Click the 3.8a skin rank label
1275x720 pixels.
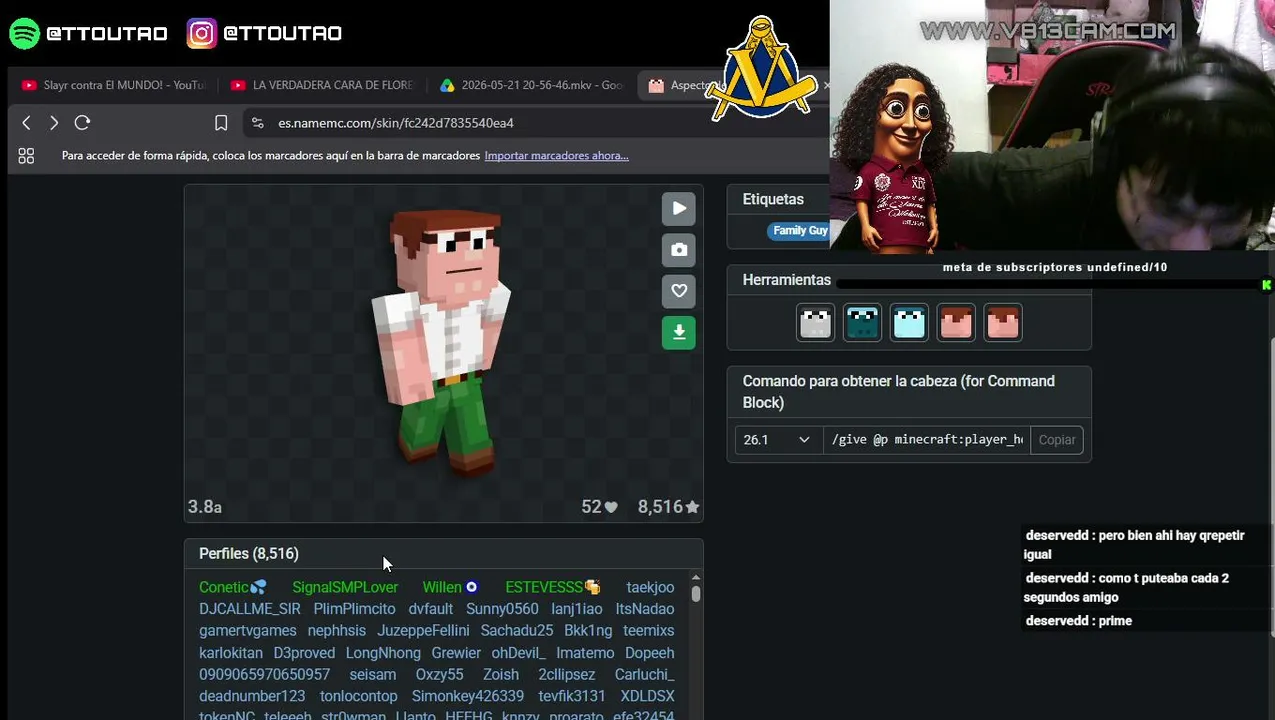tap(205, 507)
